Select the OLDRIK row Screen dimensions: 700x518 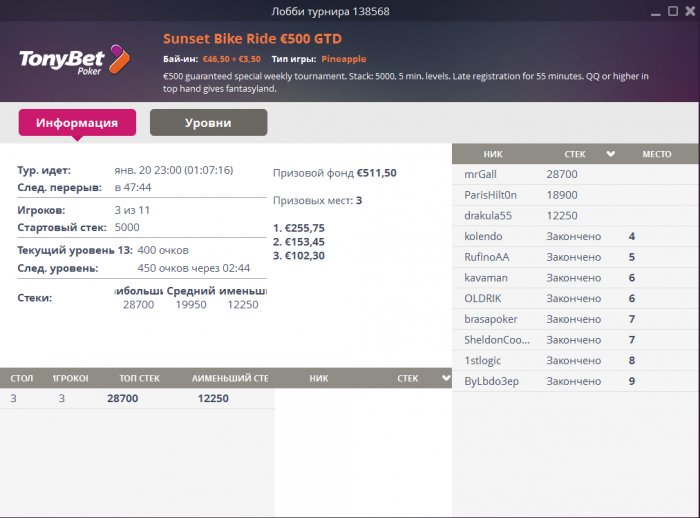coord(575,298)
